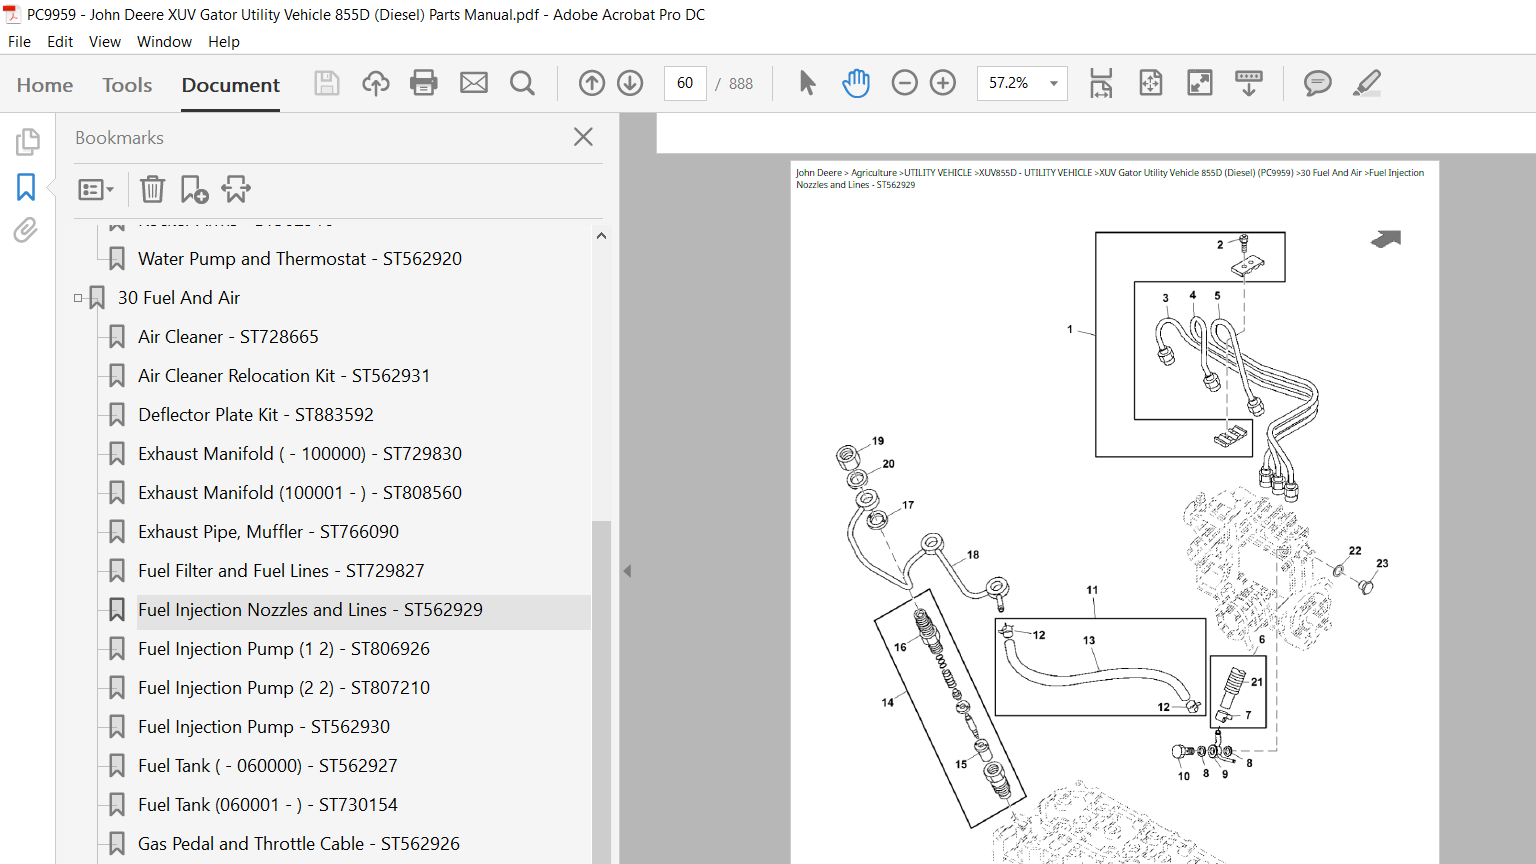The height and width of the screenshot is (864, 1536).
Task: Click the Read mode keyboard icon
Action: pyautogui.click(x=1249, y=83)
